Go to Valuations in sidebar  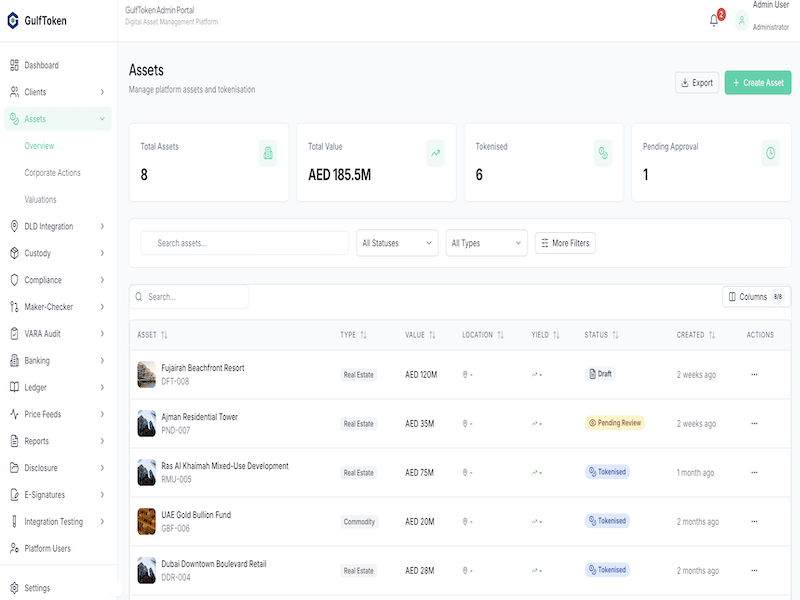pyautogui.click(x=40, y=200)
